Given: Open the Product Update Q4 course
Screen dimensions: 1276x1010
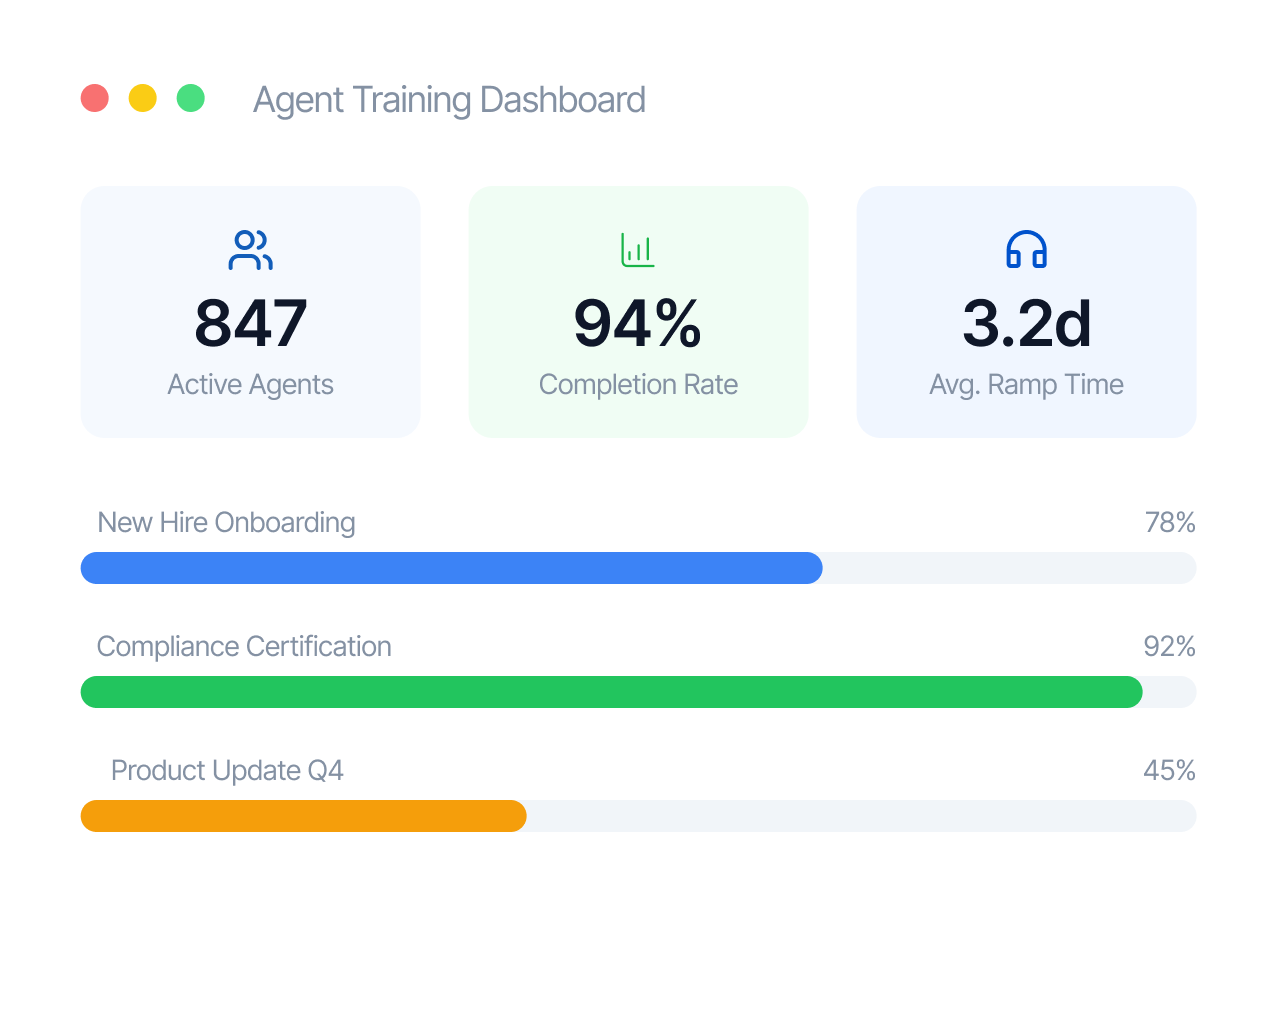Looking at the screenshot, I should point(227,771).
